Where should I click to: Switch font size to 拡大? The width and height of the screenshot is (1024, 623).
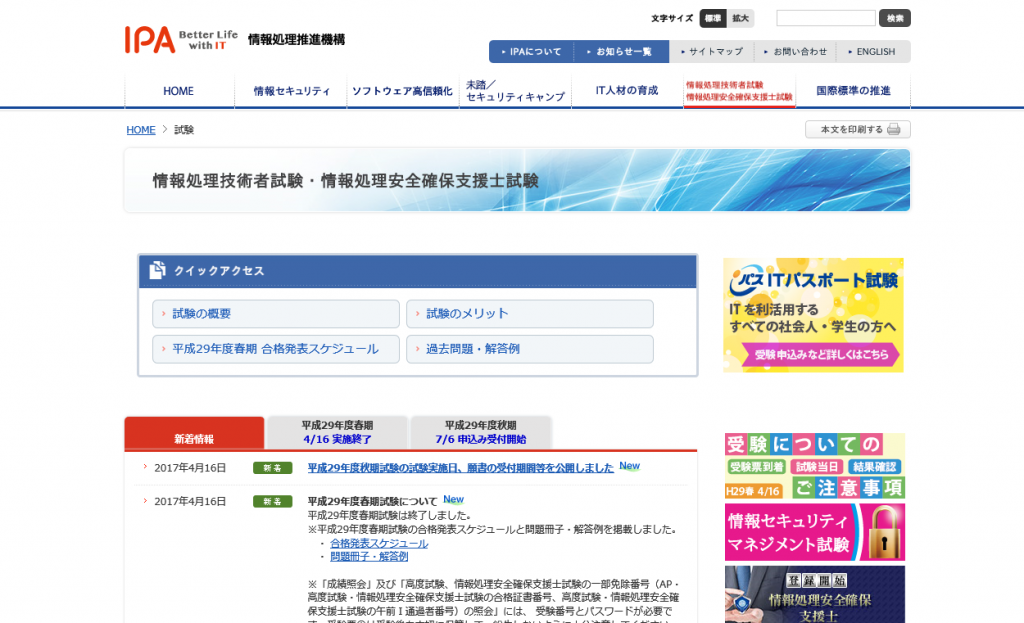tap(740, 18)
